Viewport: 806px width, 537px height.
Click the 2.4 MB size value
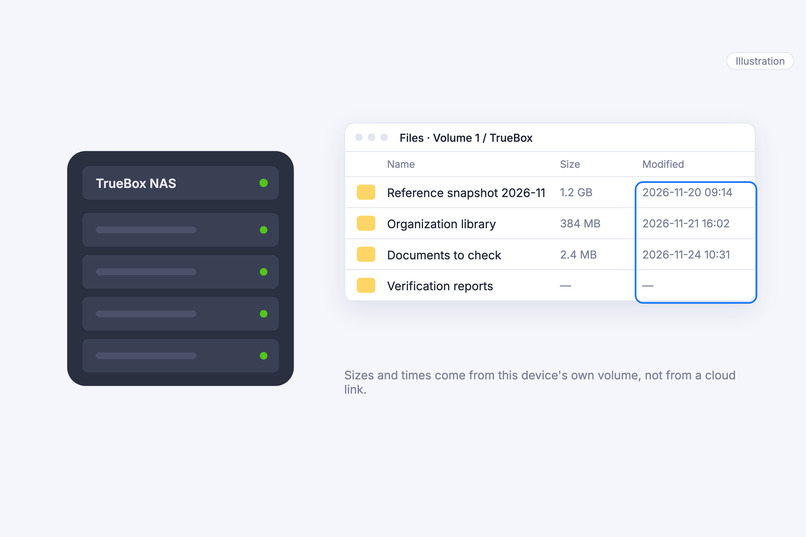578,254
